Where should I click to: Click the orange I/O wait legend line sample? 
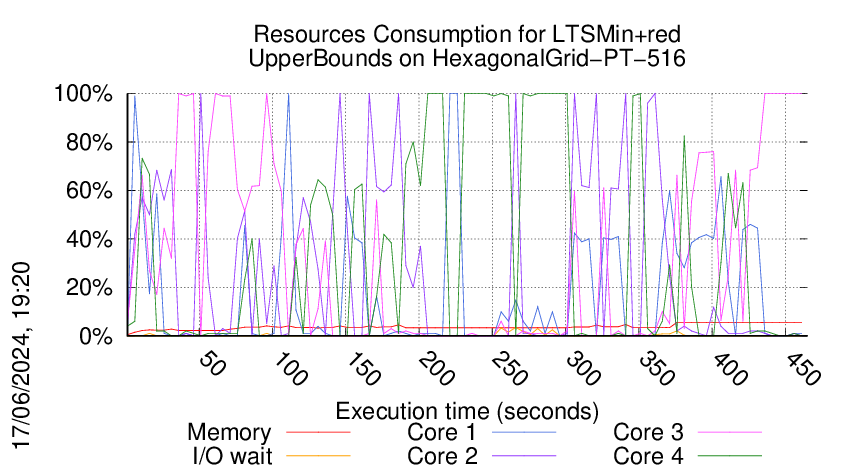tap(318, 456)
